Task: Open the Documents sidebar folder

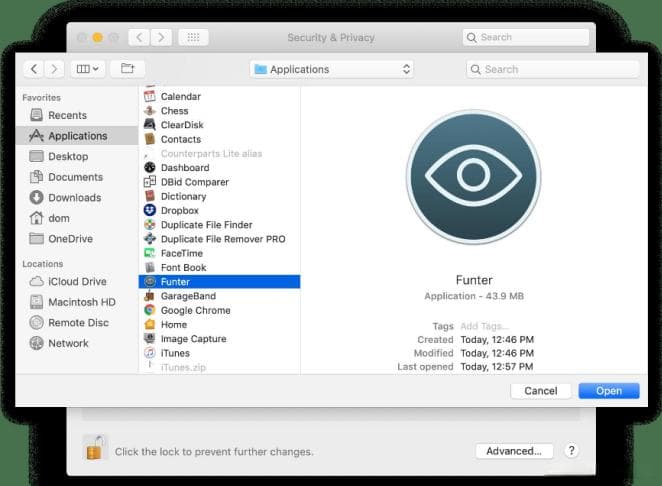Action: (77, 177)
